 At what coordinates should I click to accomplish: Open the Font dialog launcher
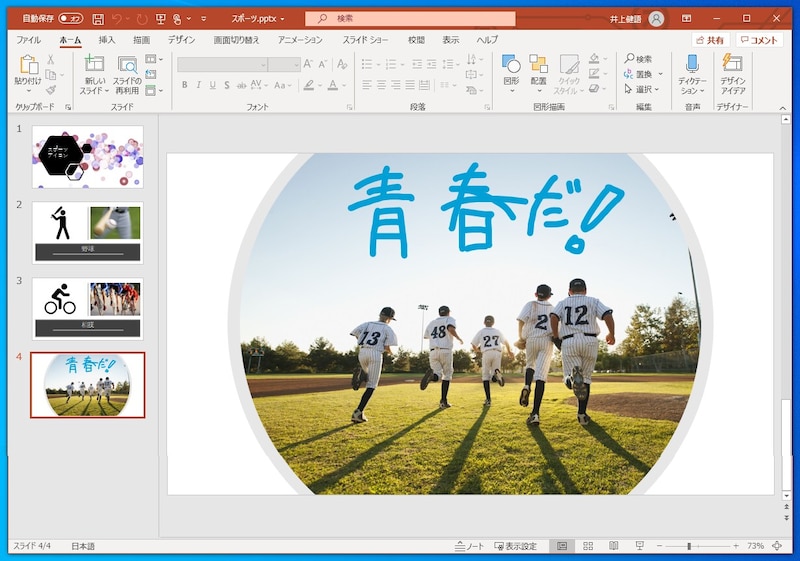(x=349, y=107)
